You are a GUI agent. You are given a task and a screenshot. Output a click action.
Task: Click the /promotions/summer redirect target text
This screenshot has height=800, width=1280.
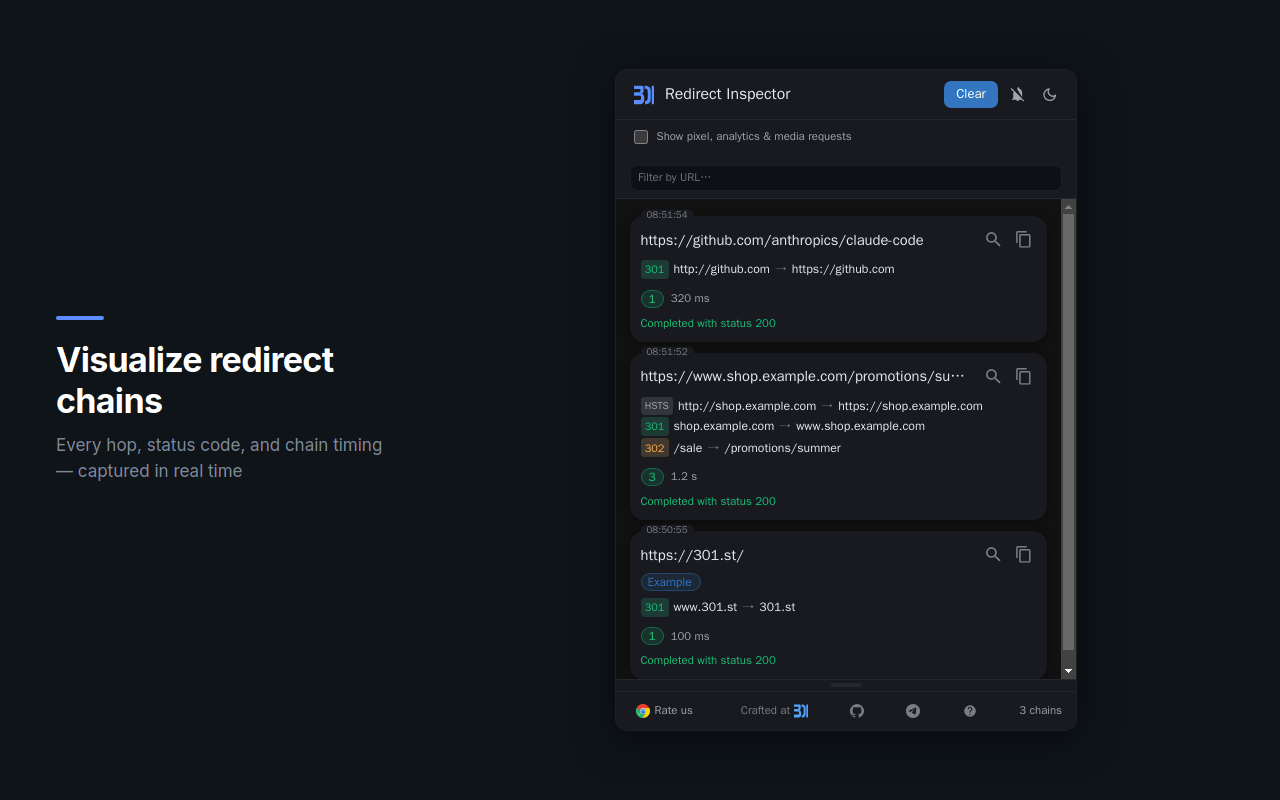pos(783,448)
